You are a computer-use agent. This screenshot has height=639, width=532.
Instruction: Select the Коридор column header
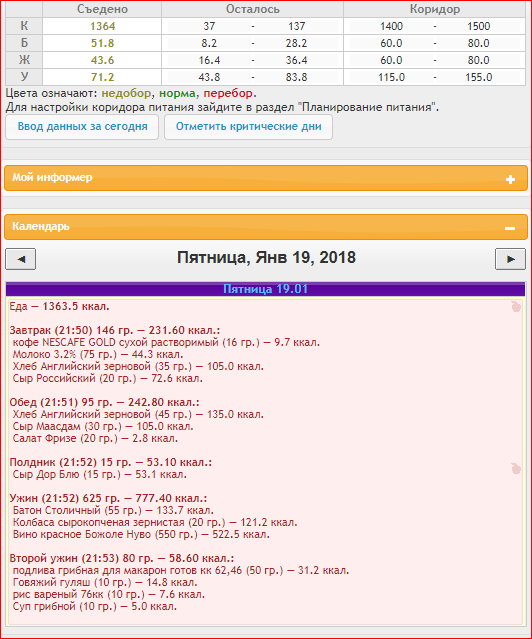[435, 9]
